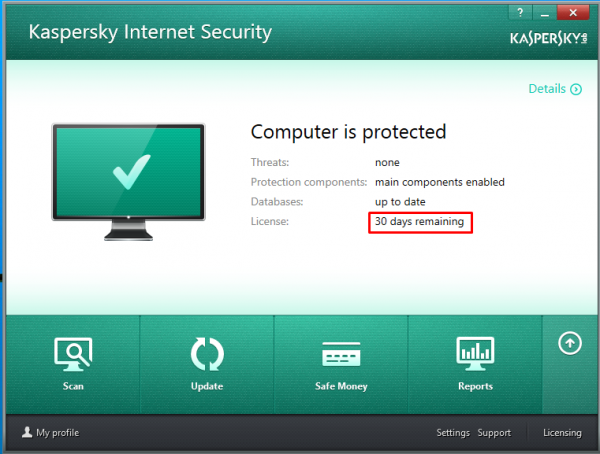600x454 pixels.
Task: Select the Scan label
Action: 73,386
